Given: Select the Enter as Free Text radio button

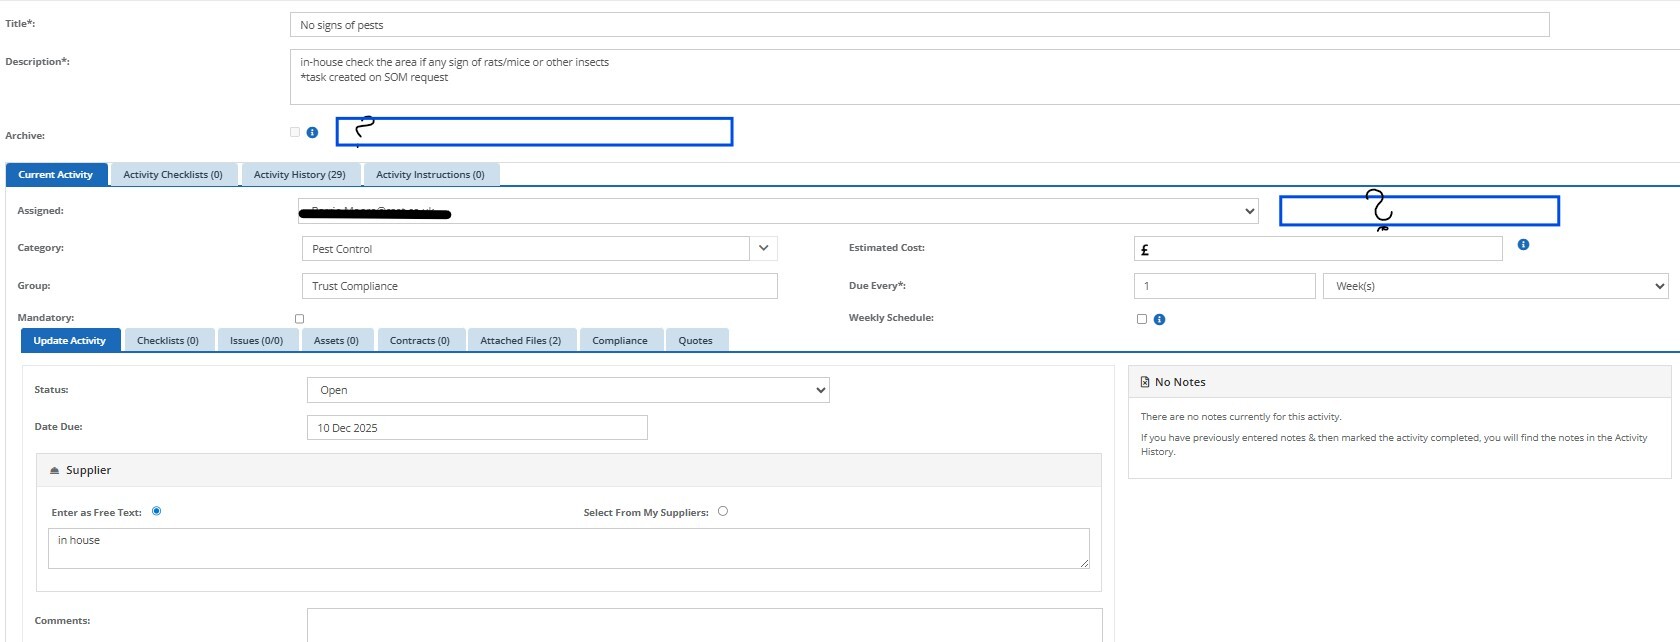Looking at the screenshot, I should (156, 511).
